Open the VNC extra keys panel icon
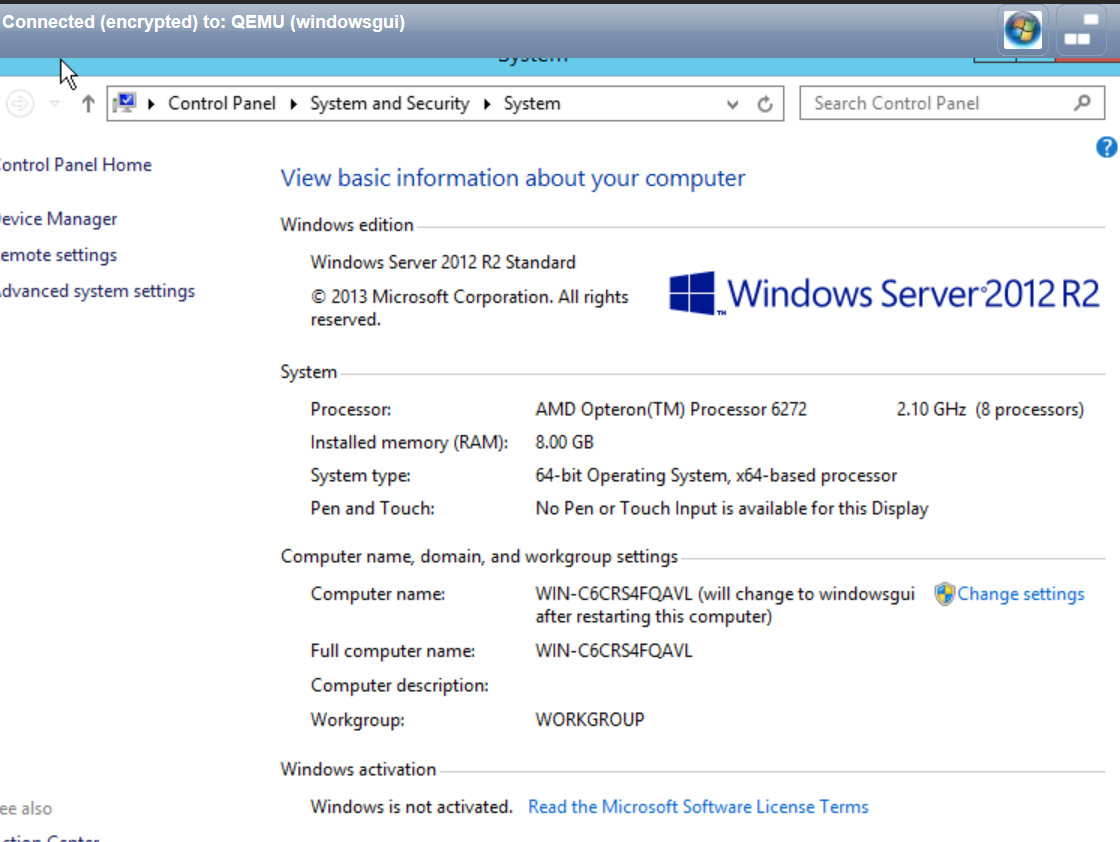This screenshot has width=1120, height=842. 1079,30
